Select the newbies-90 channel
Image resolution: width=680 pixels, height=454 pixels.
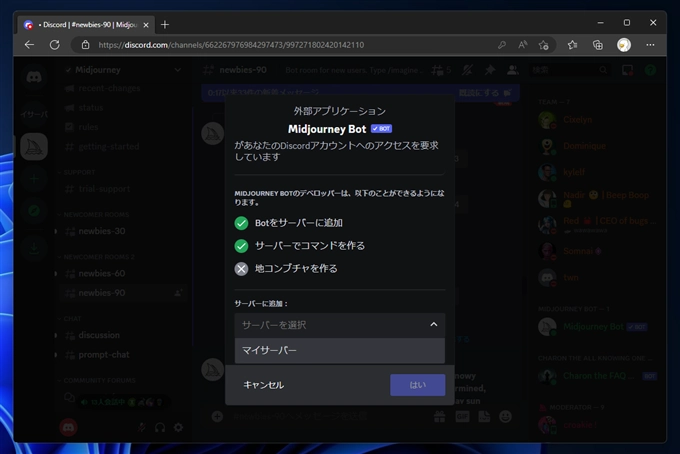123,293
